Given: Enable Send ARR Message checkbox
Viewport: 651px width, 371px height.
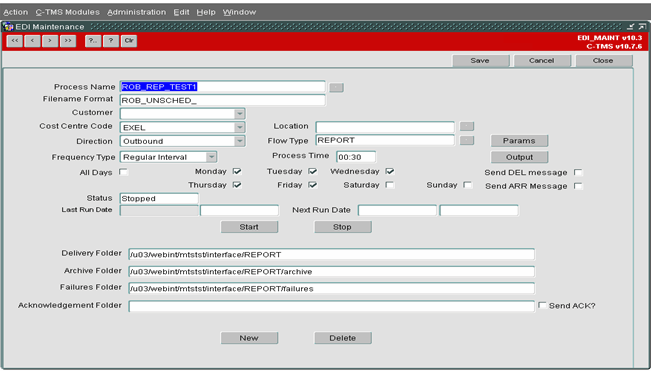Looking at the screenshot, I should coord(578,186).
